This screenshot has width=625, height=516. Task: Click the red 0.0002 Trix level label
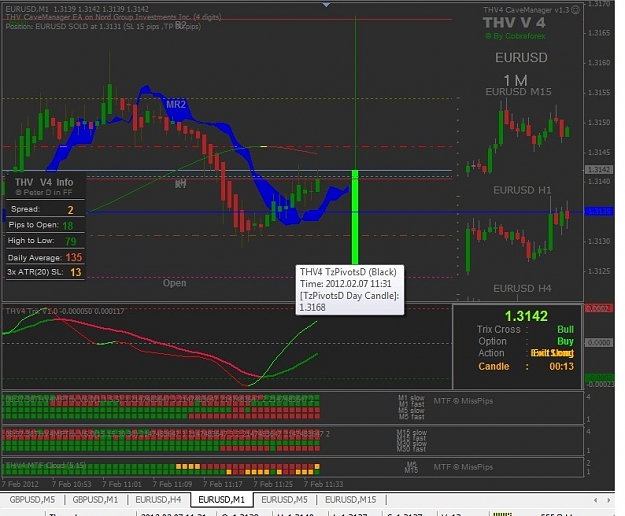[x=599, y=308]
